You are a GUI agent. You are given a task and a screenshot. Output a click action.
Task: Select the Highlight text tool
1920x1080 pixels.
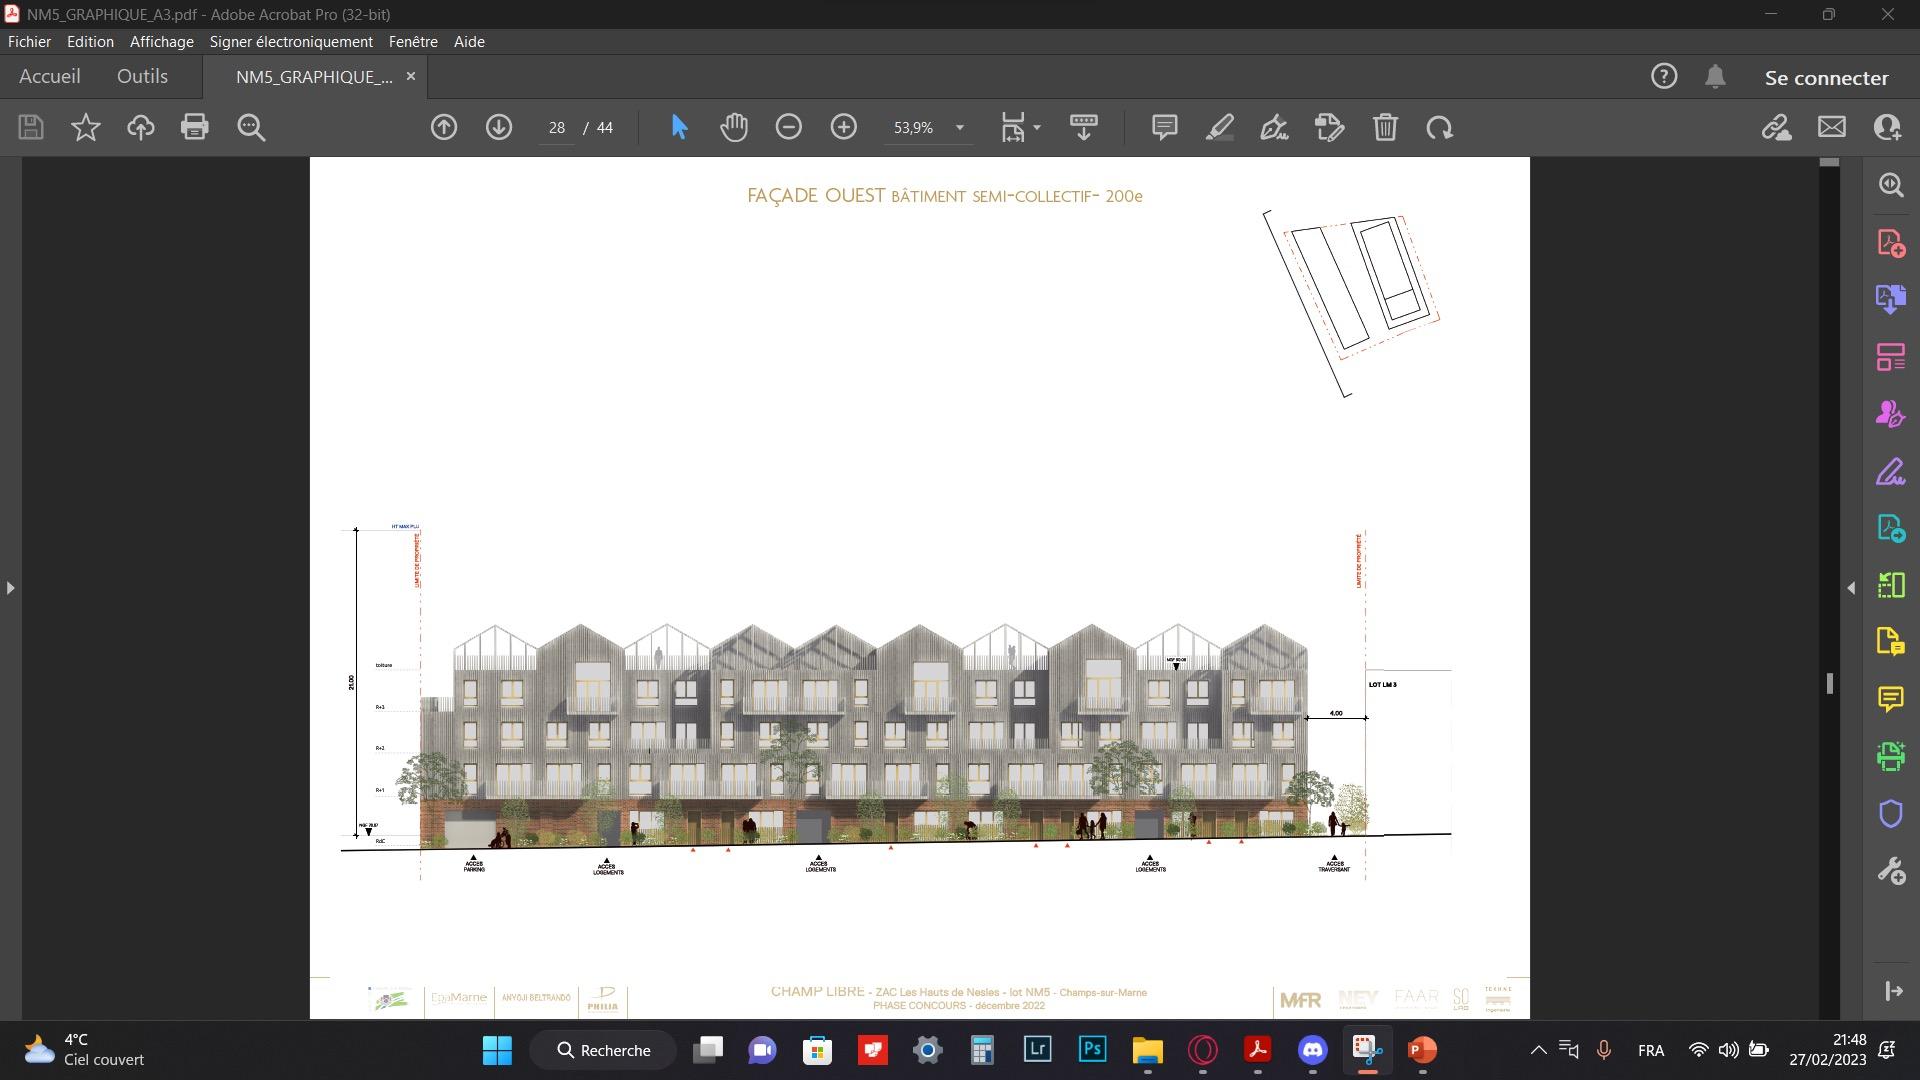click(x=1220, y=127)
